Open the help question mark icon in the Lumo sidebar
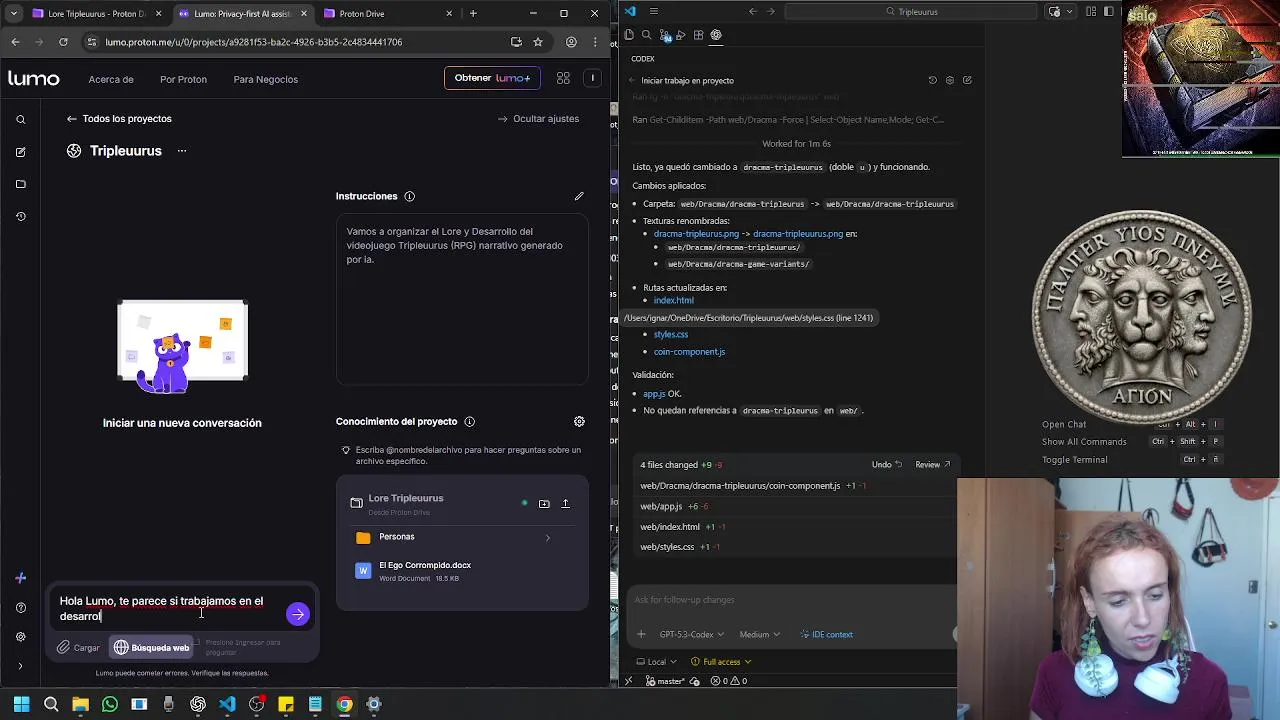 click(20, 608)
